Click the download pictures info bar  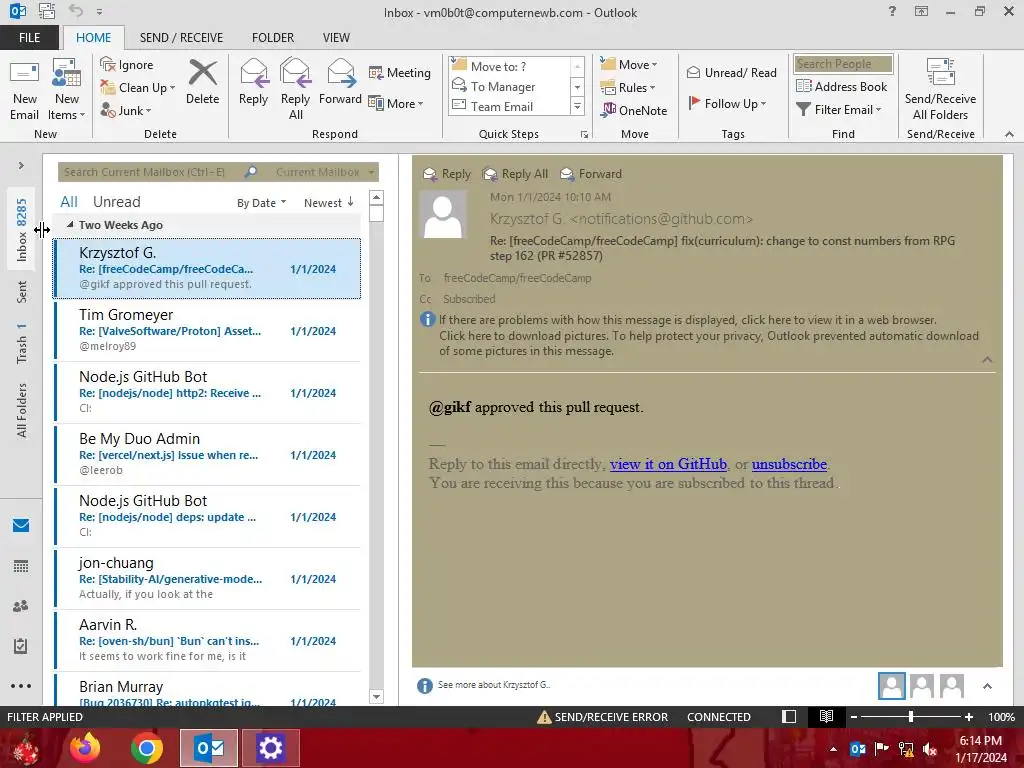click(x=709, y=344)
